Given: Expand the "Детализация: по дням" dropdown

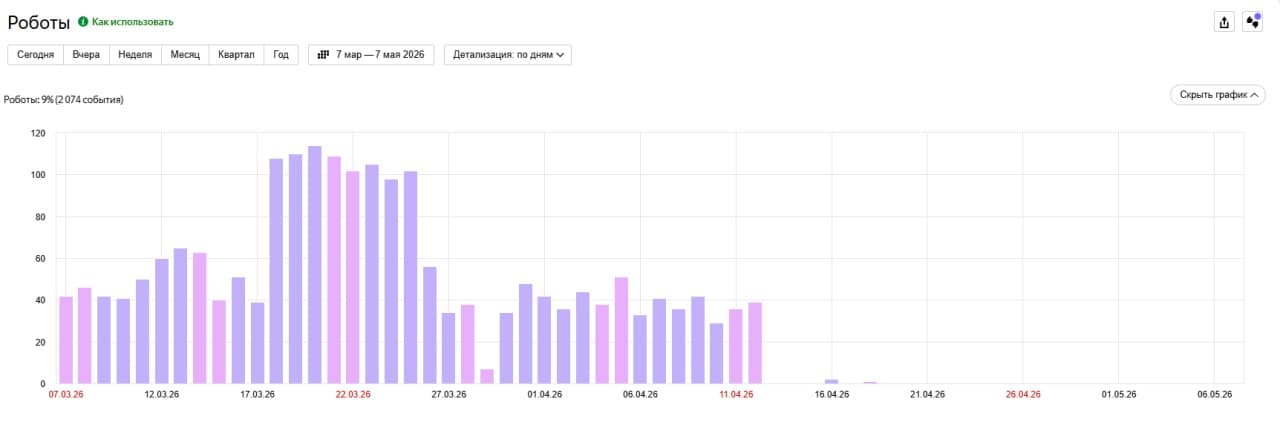Looking at the screenshot, I should coord(508,55).
